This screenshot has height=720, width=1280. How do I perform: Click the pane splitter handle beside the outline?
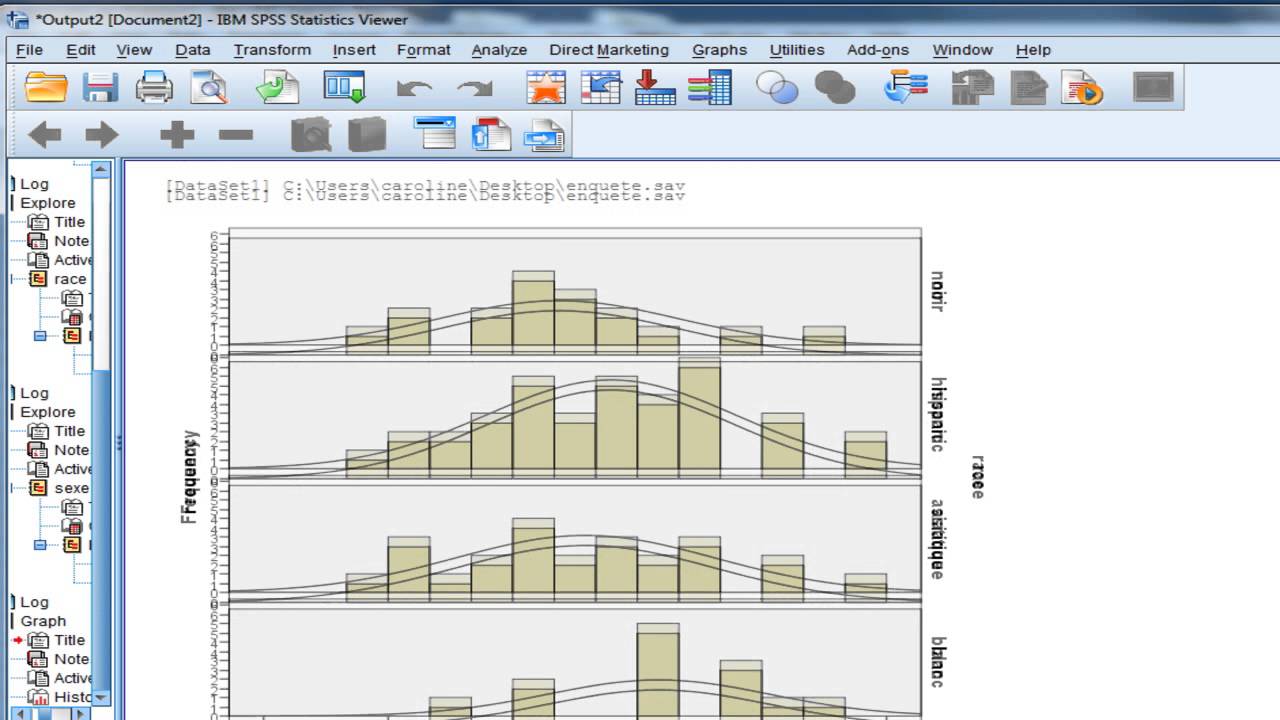(x=118, y=441)
